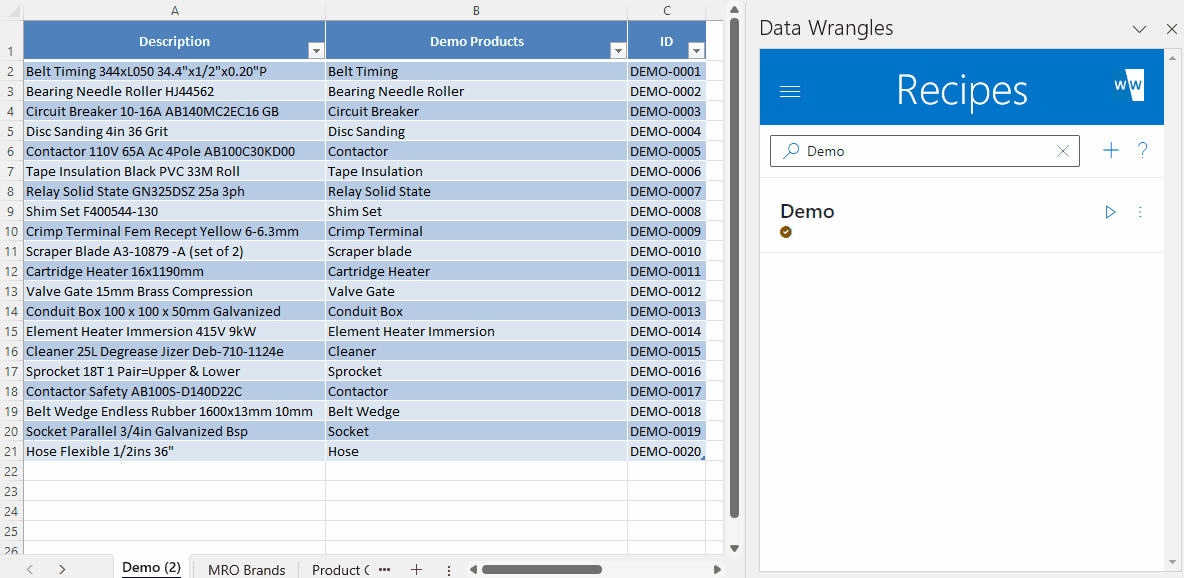Collapse the Data Wrangles pane options chevron

1139,29
